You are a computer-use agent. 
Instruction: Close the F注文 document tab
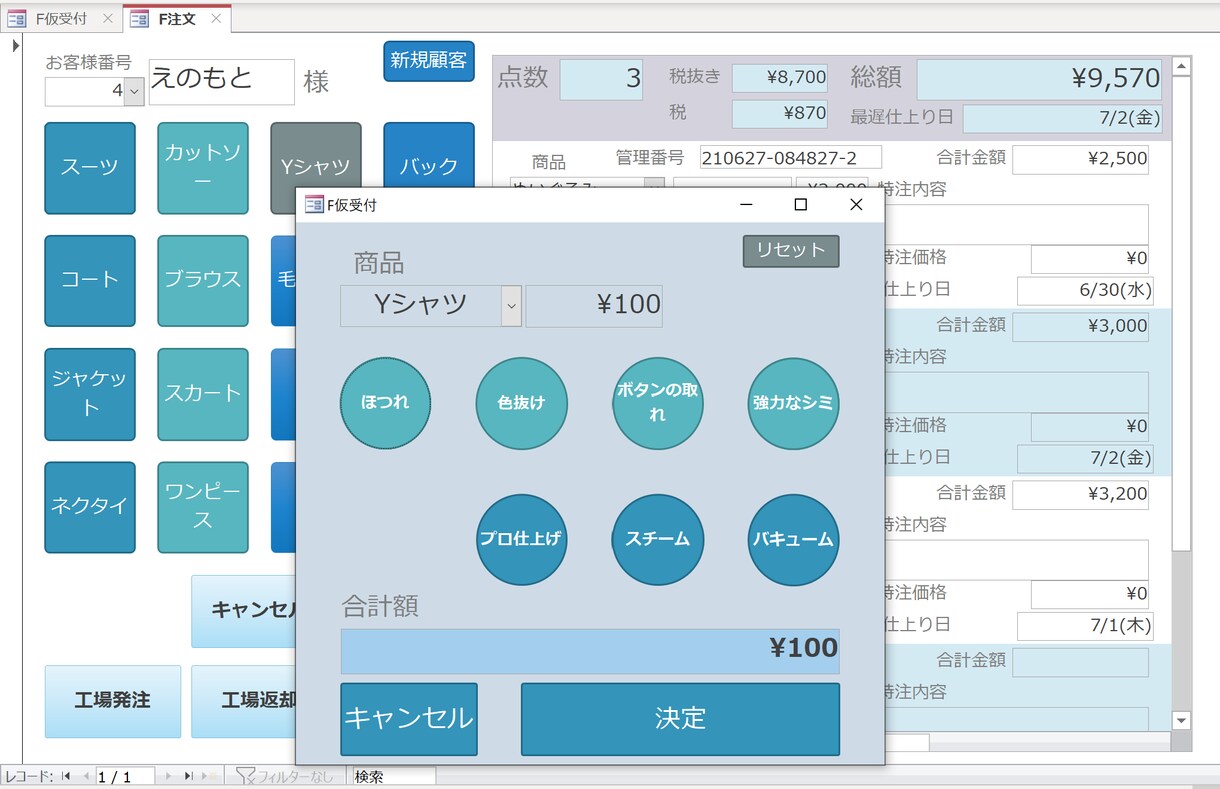pyautogui.click(x=217, y=18)
